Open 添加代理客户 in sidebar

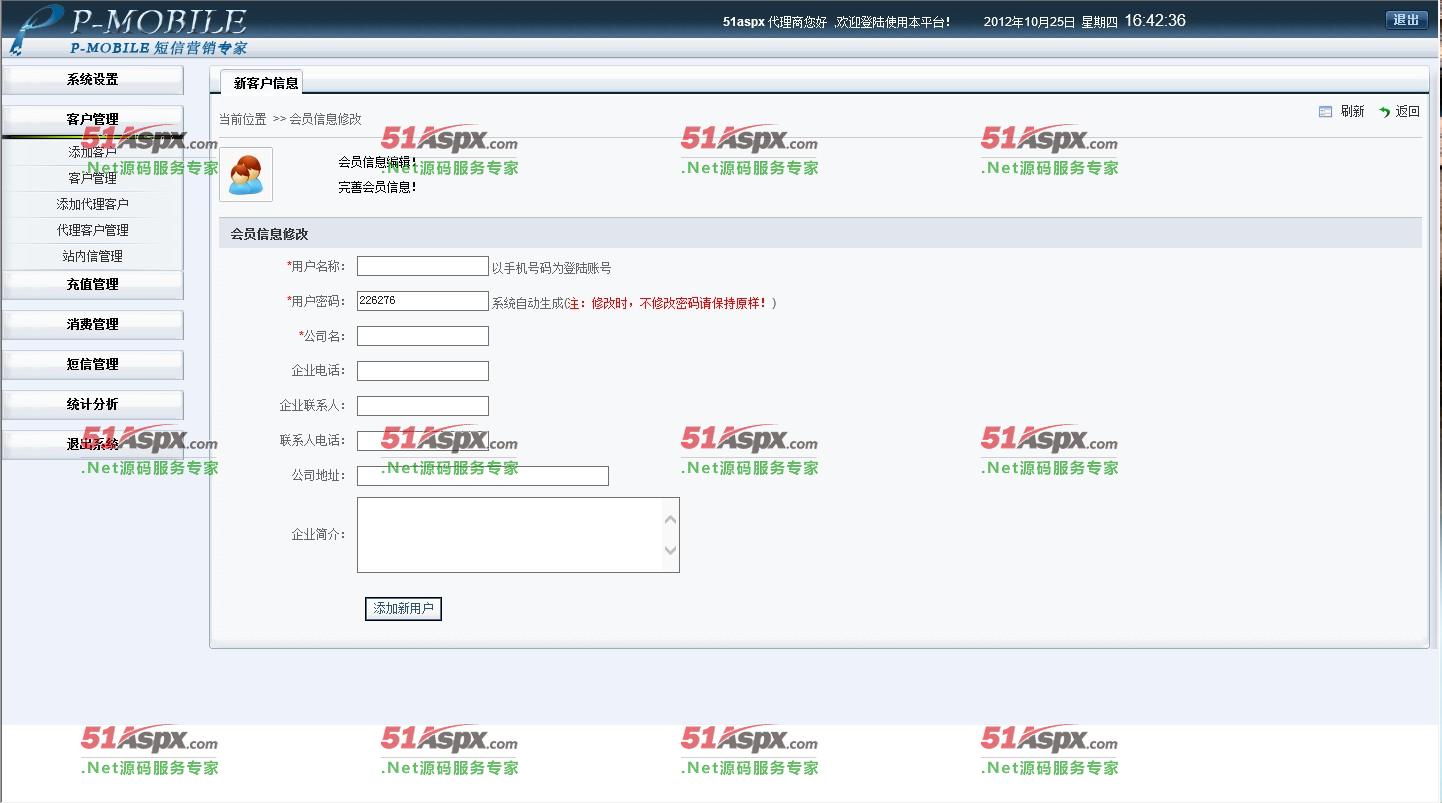pyautogui.click(x=93, y=204)
